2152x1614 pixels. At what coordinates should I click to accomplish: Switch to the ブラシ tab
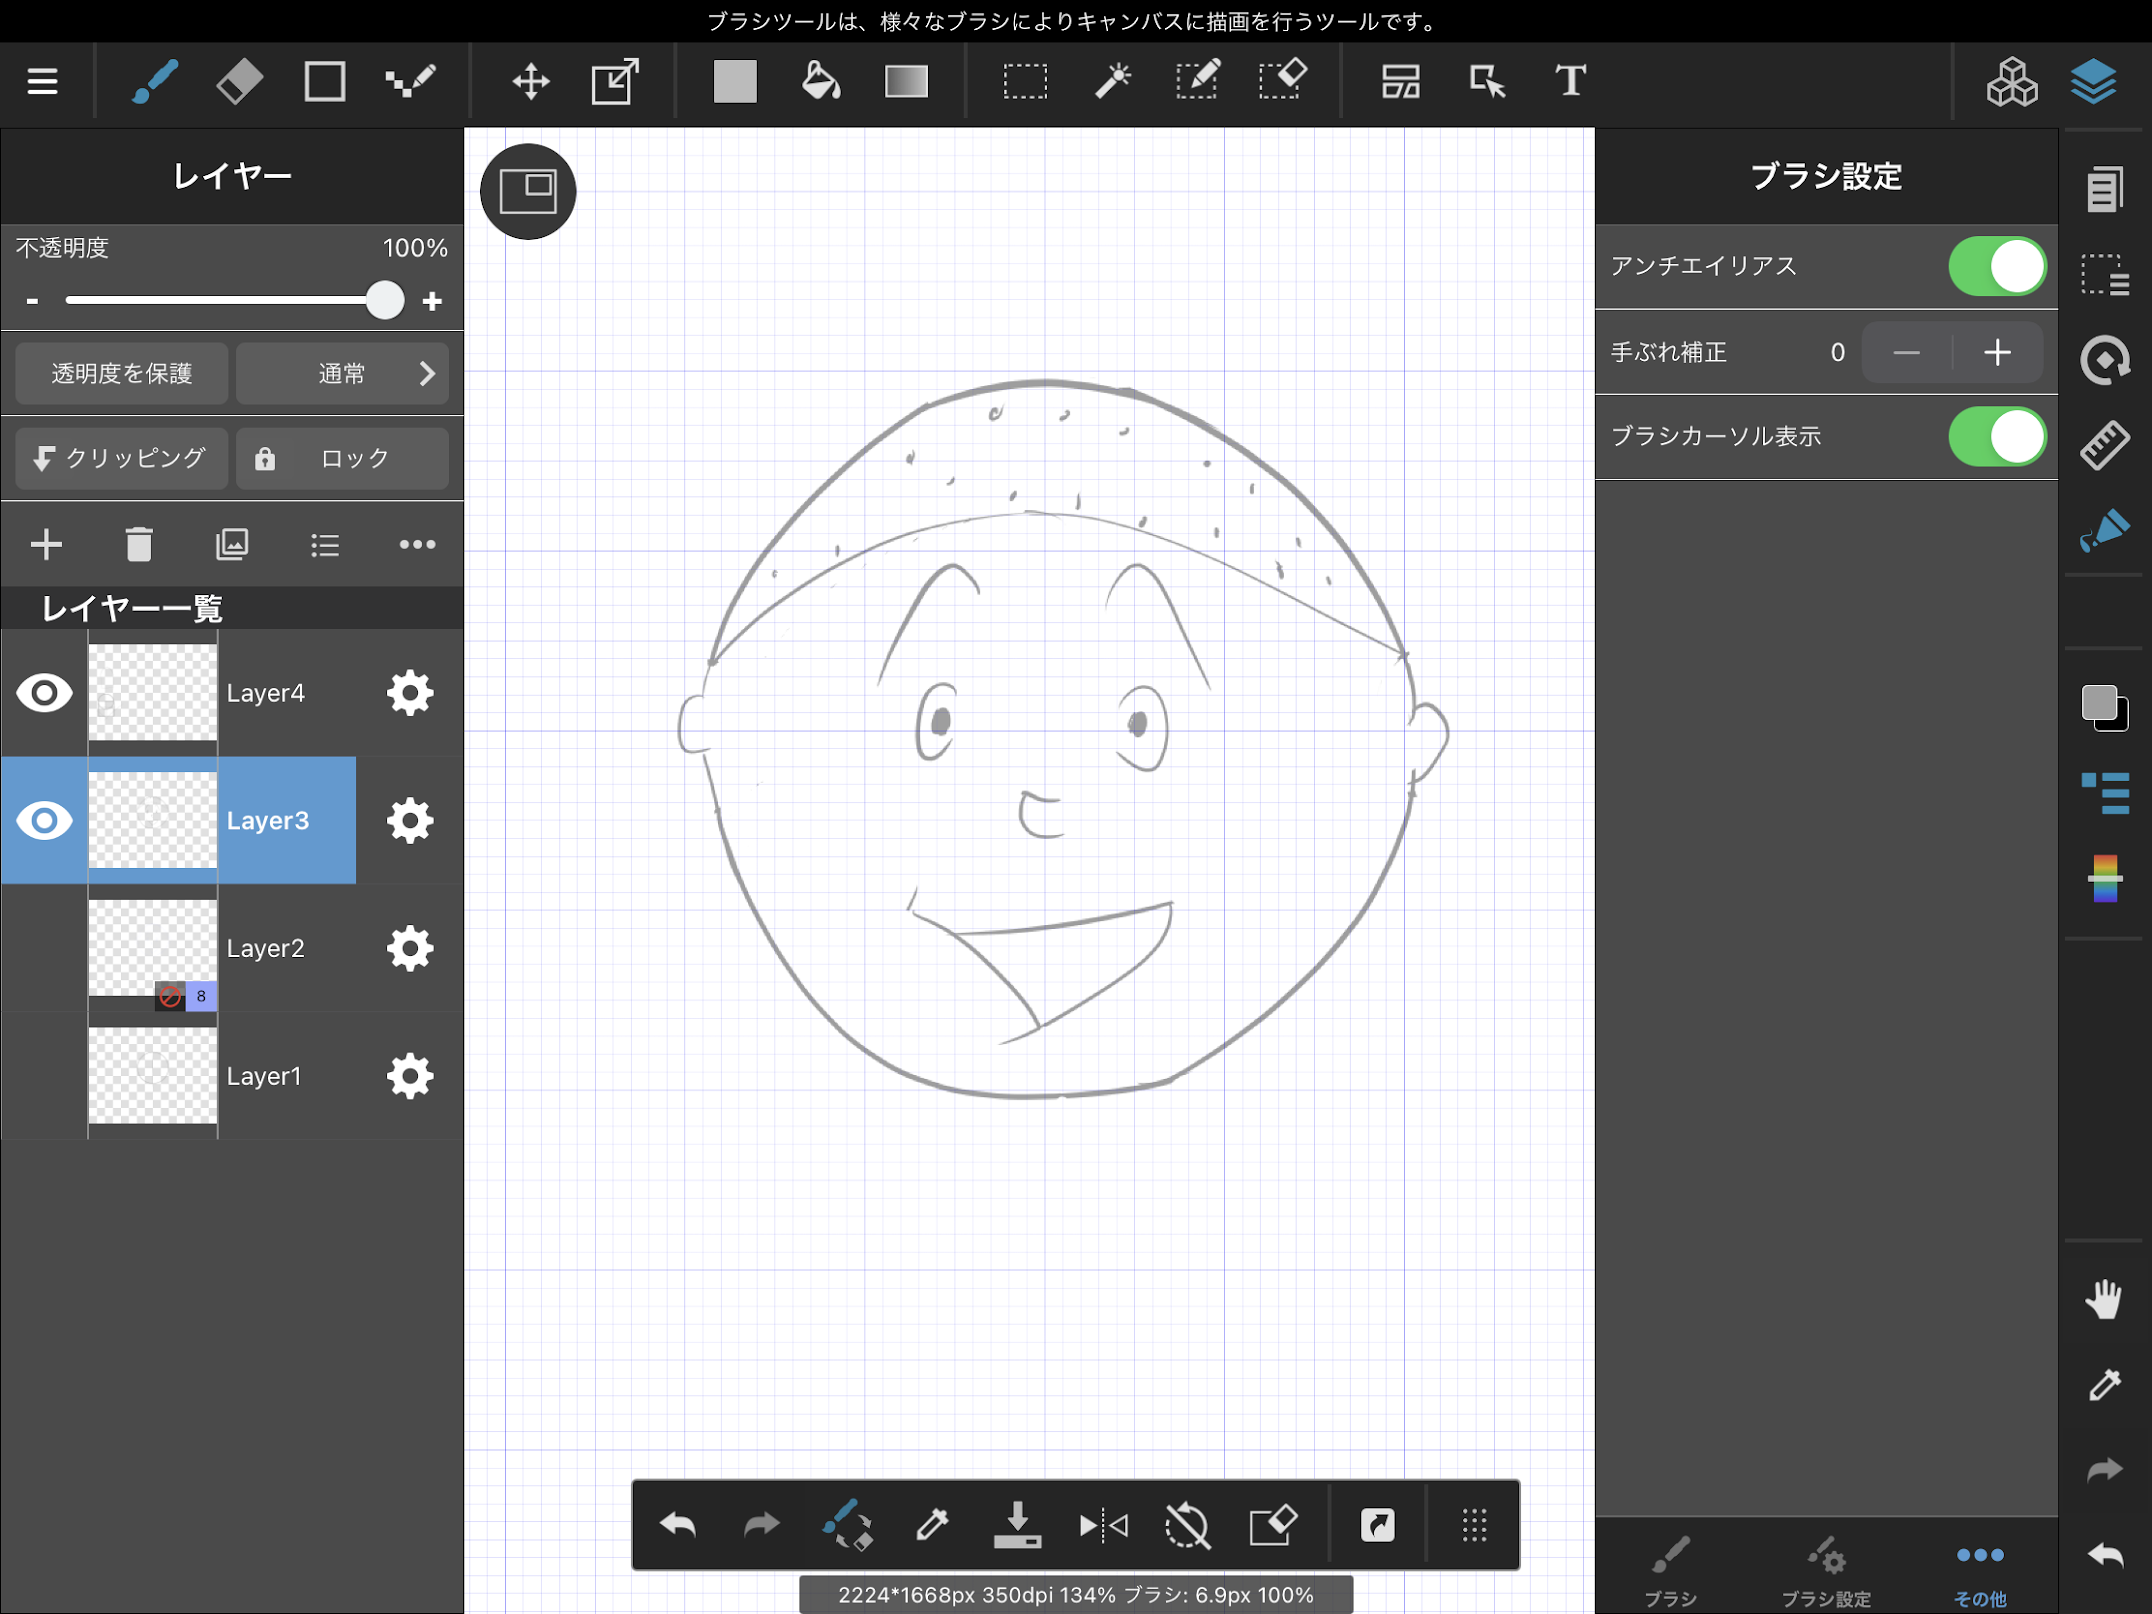point(1670,1570)
